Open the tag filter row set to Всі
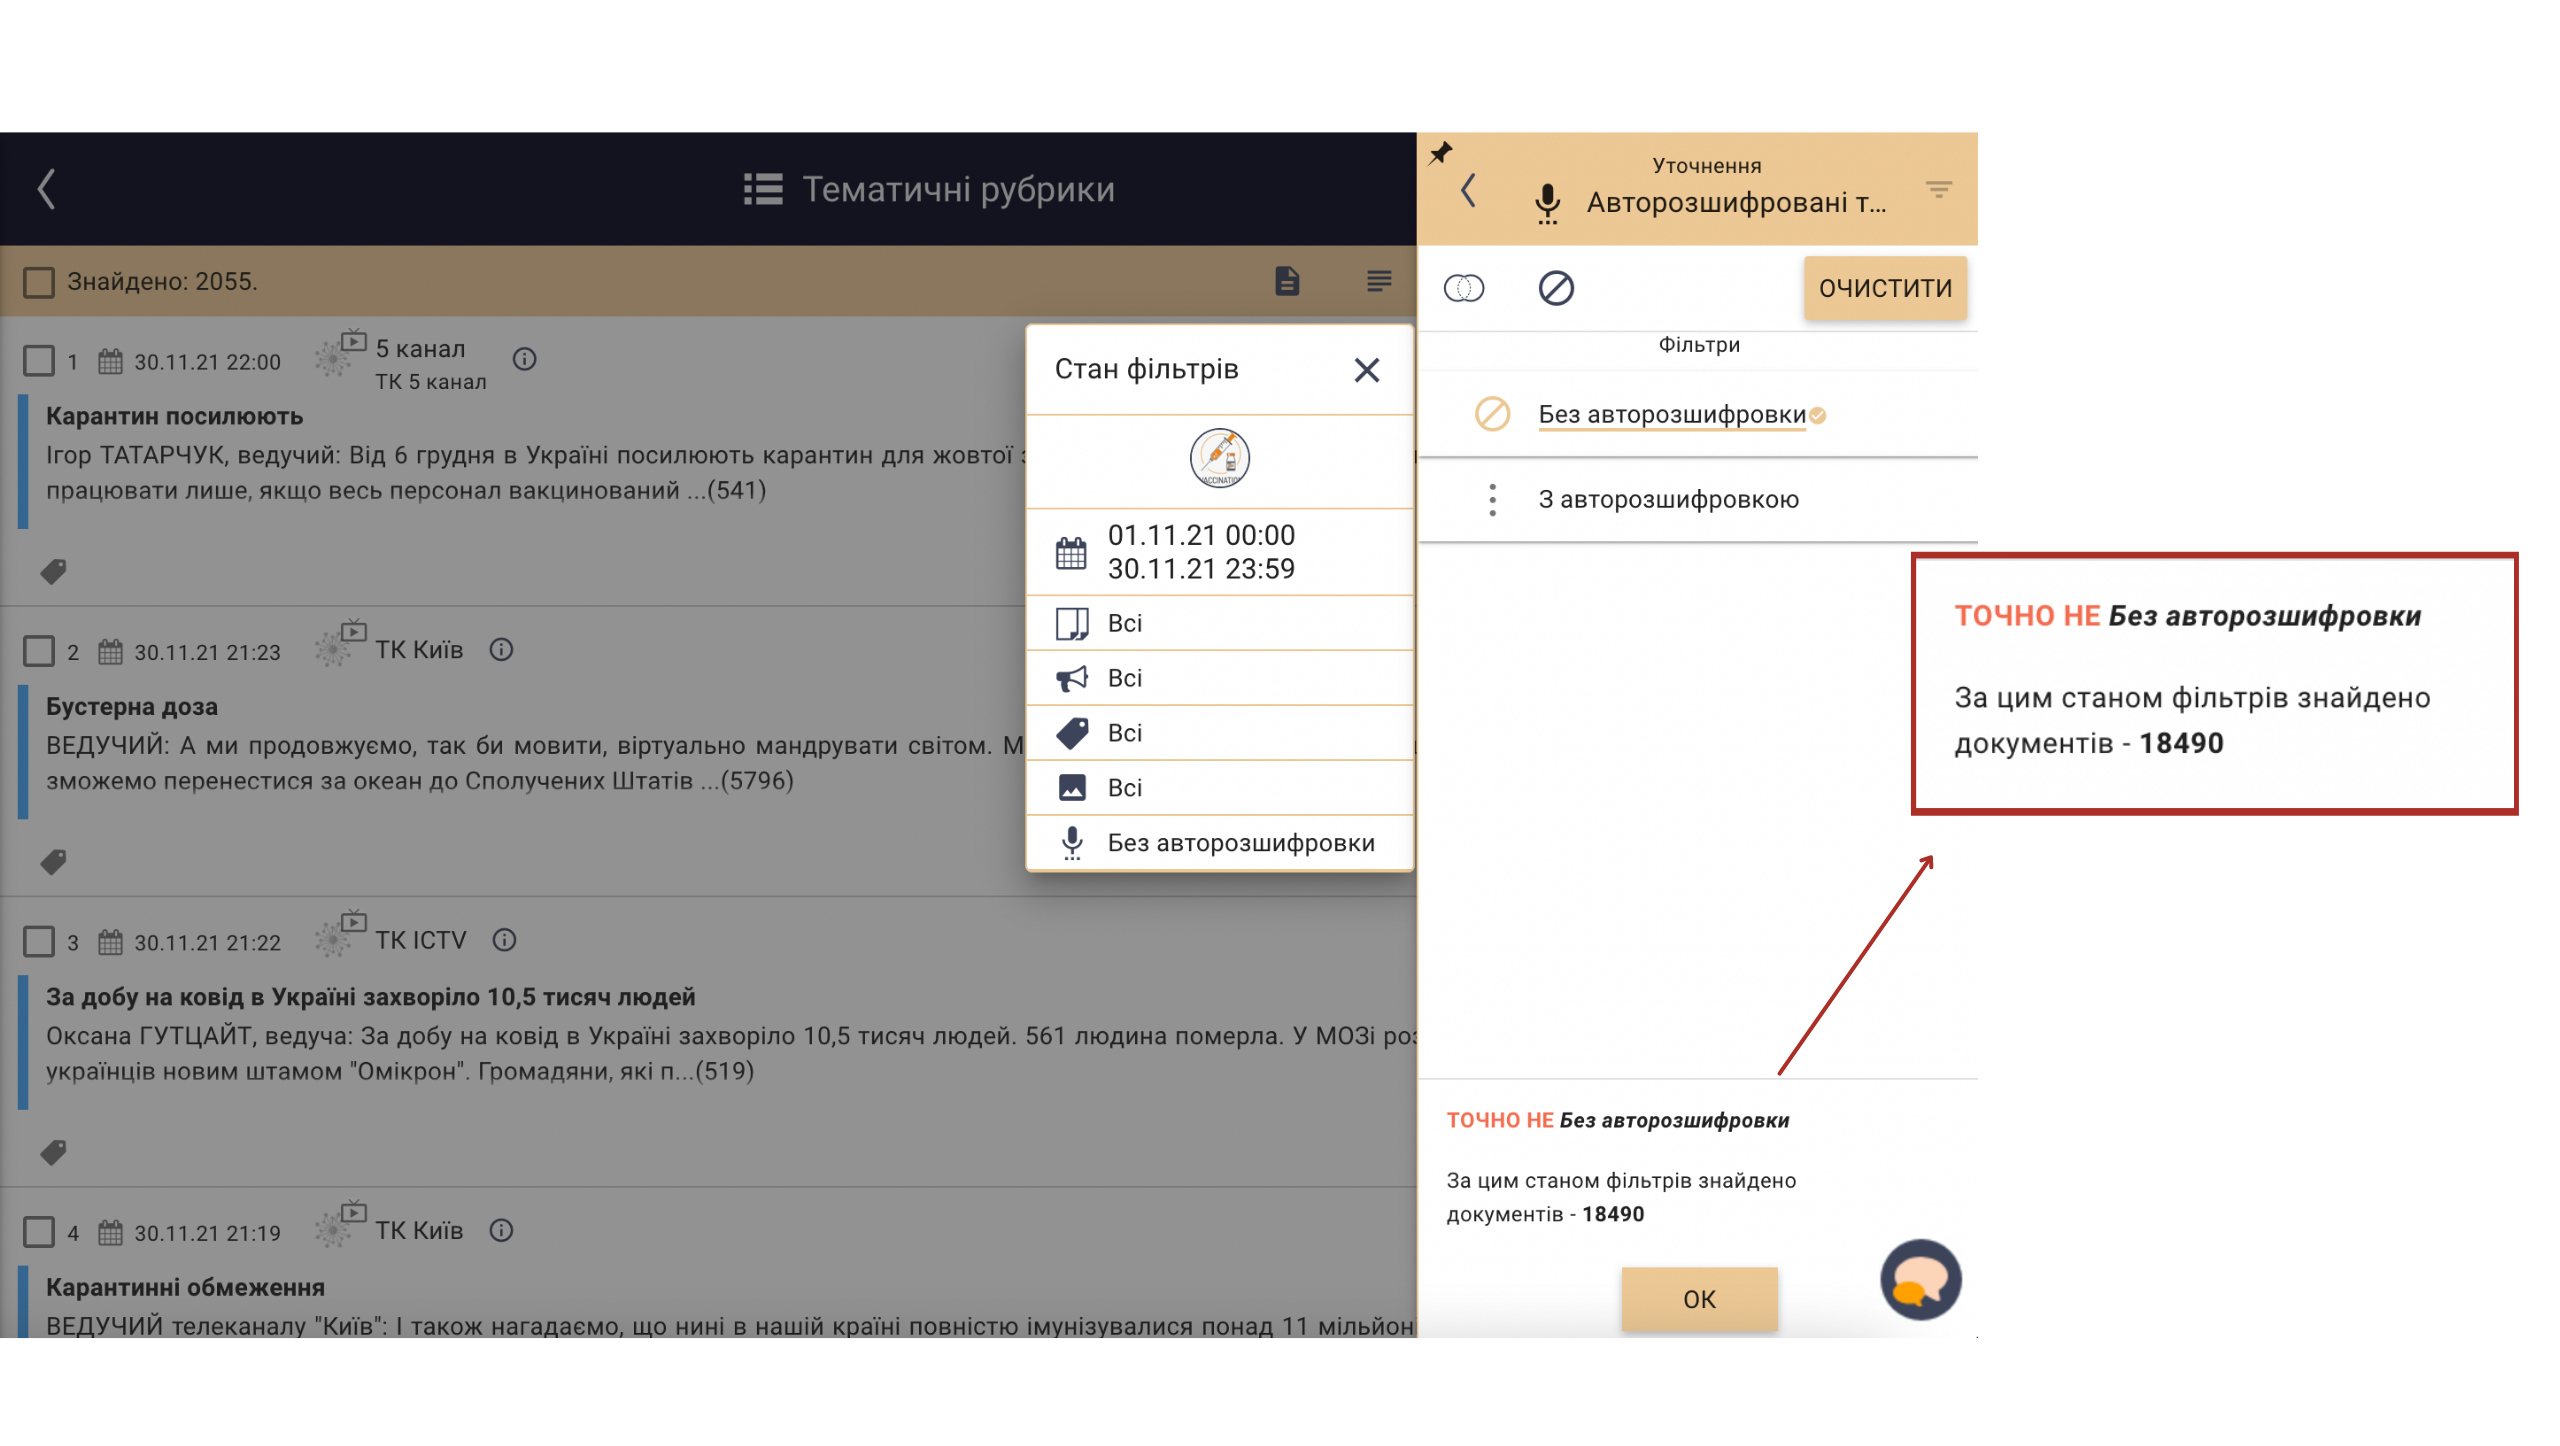The image size is (2560, 1446). 1220,733
